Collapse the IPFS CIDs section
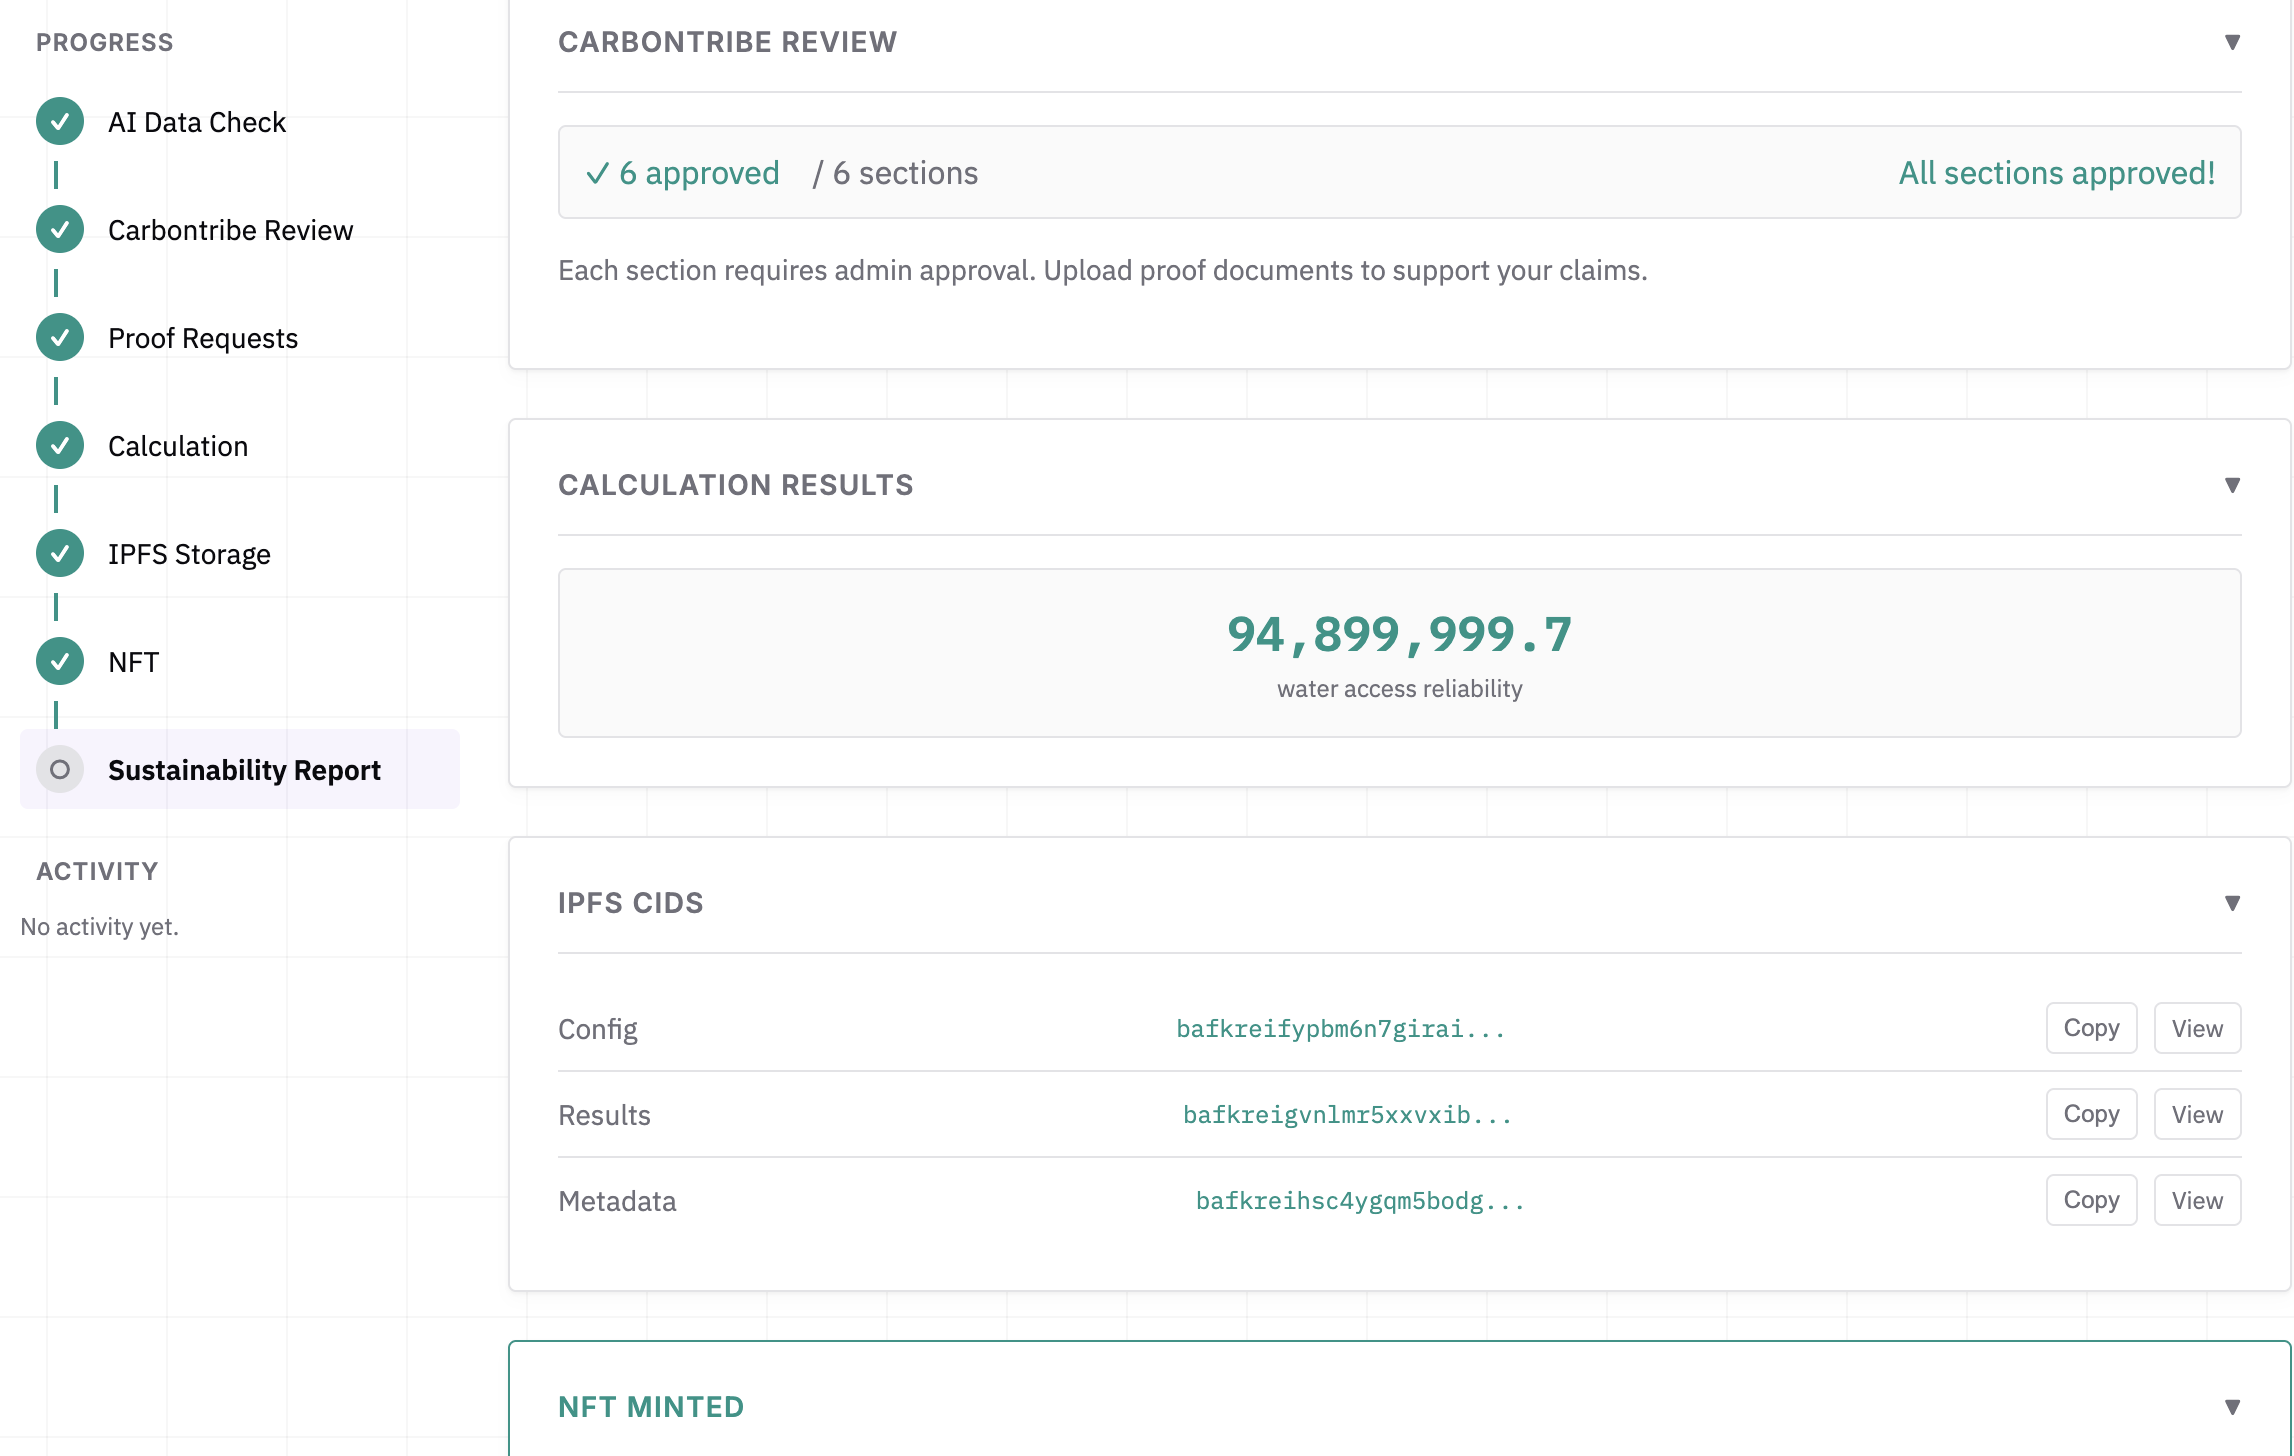The width and height of the screenshot is (2294, 1456). pos(2232,903)
